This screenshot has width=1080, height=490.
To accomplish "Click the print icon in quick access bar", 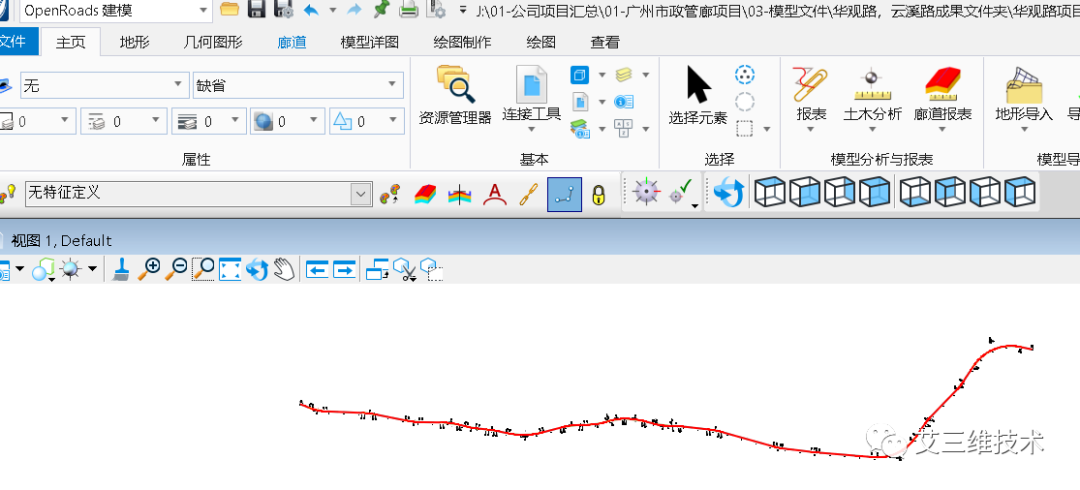I will (x=409, y=10).
